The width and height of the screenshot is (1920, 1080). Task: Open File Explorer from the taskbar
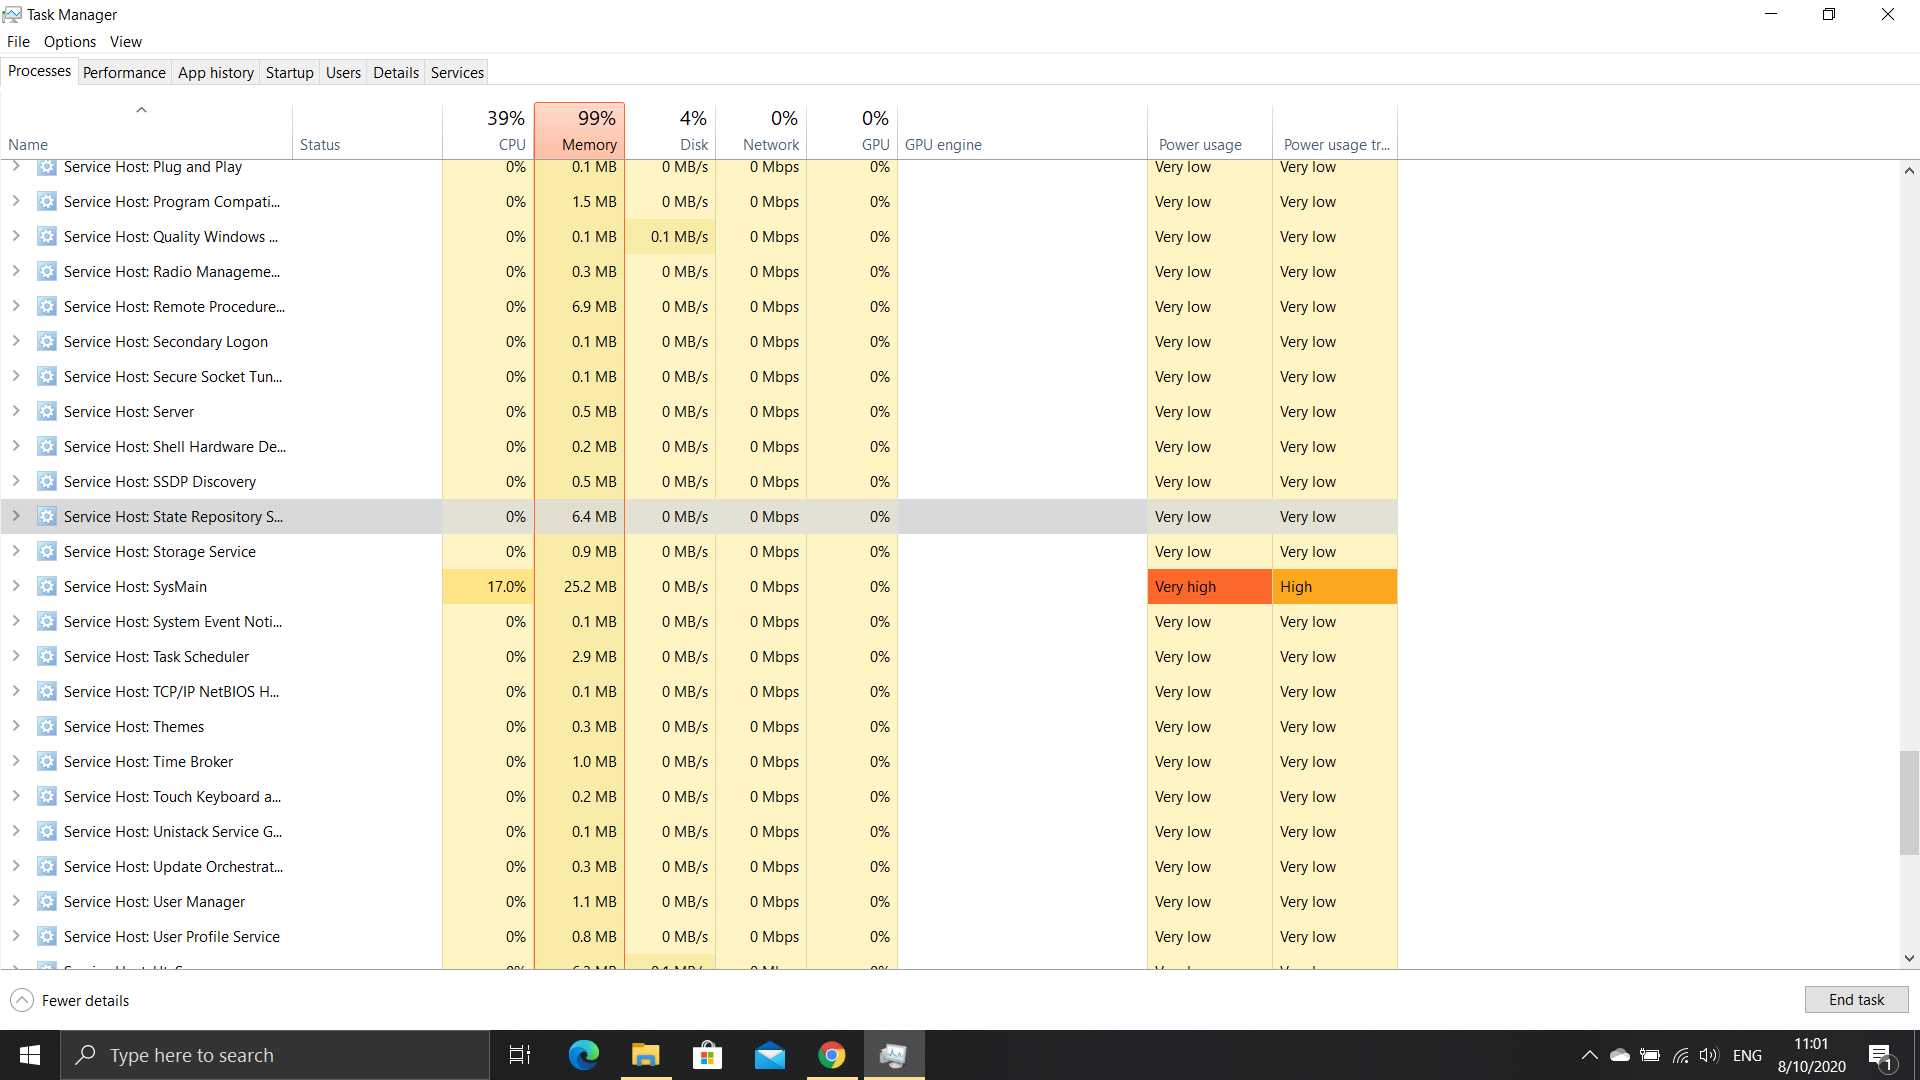645,1055
